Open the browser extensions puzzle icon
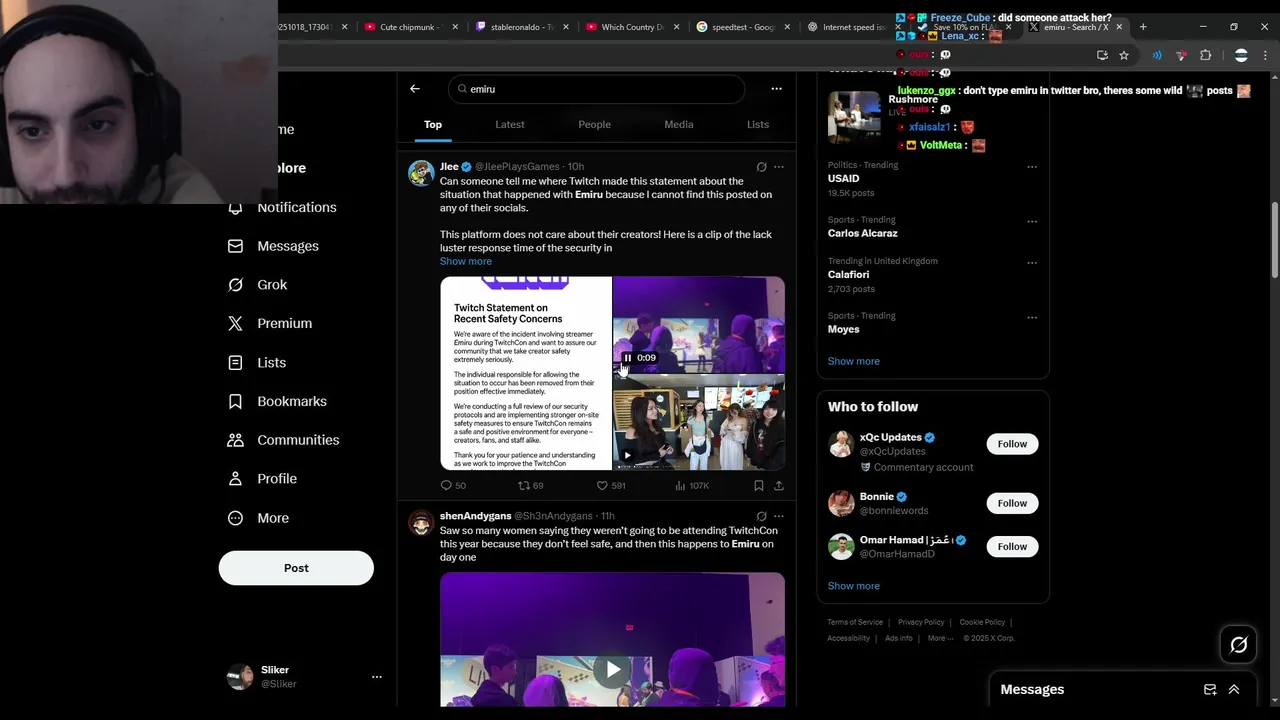The width and height of the screenshot is (1280, 720). (x=1206, y=55)
